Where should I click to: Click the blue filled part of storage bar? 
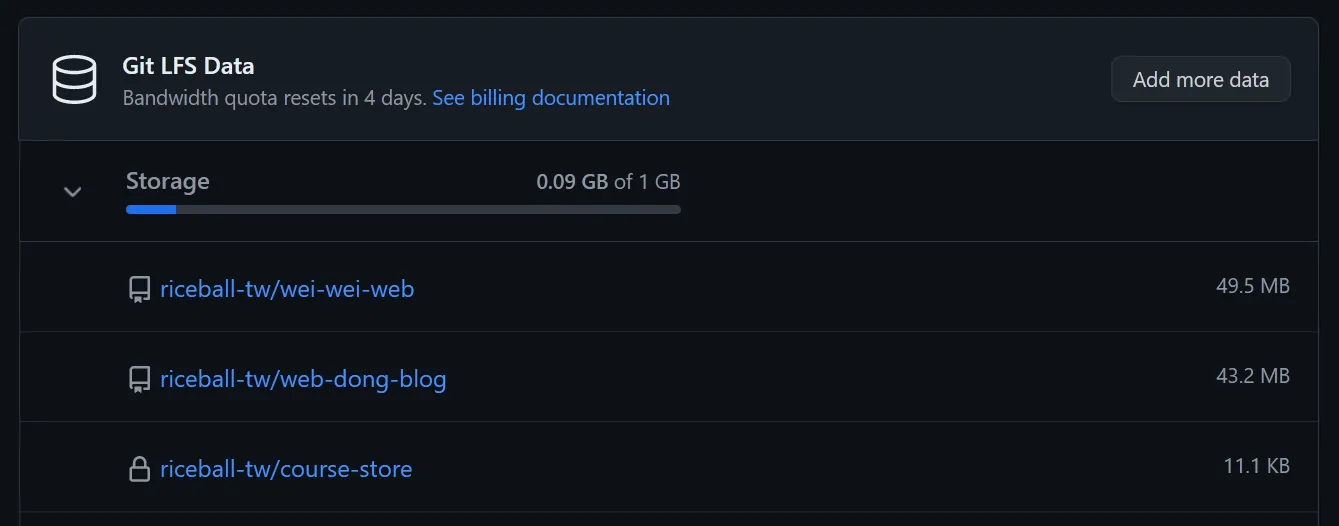[151, 210]
